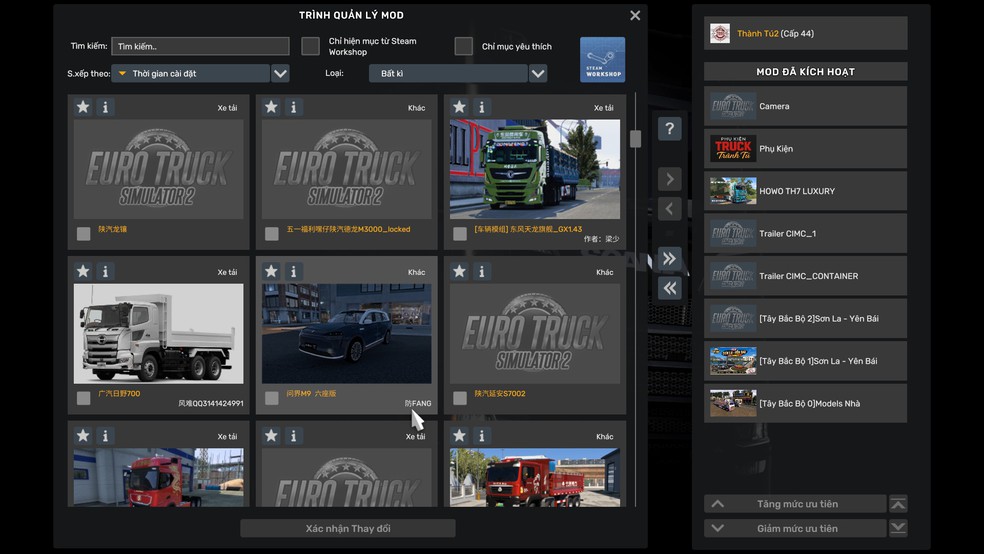This screenshot has height=554, width=984.
Task: Star the red tractor truck mod in the bottom row
Action: (83, 436)
